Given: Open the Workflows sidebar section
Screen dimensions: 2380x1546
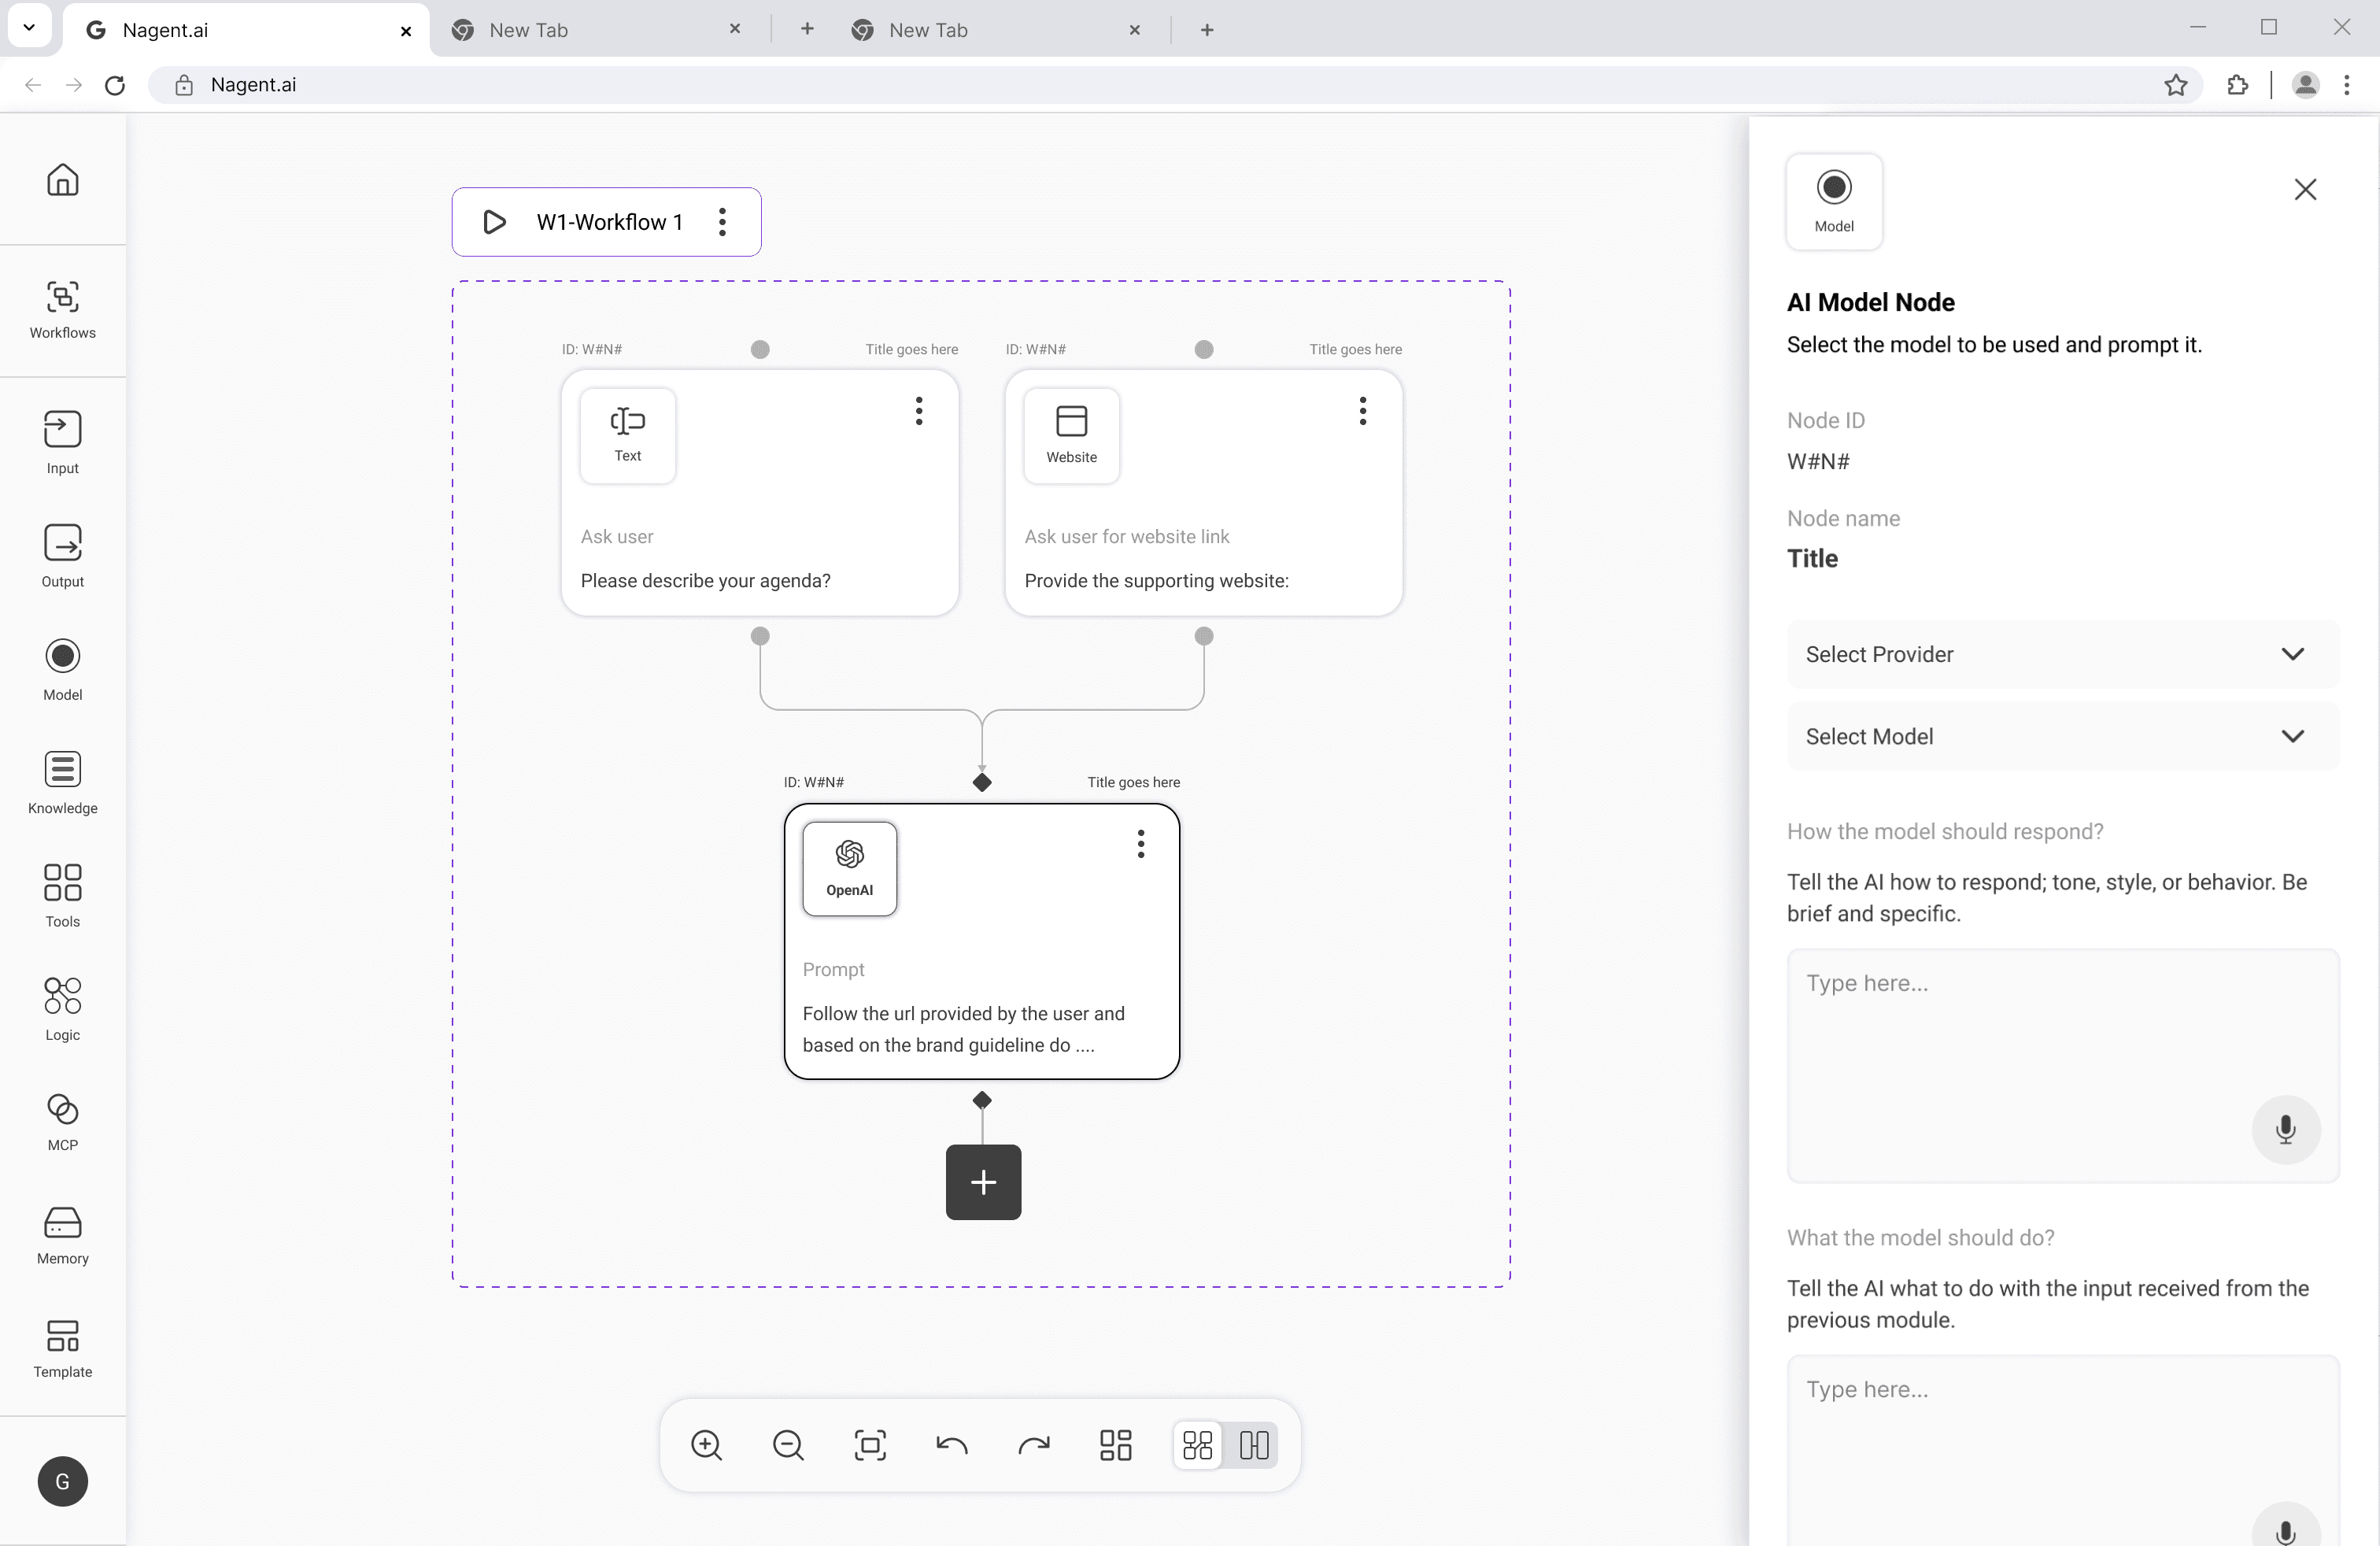Looking at the screenshot, I should [62, 309].
